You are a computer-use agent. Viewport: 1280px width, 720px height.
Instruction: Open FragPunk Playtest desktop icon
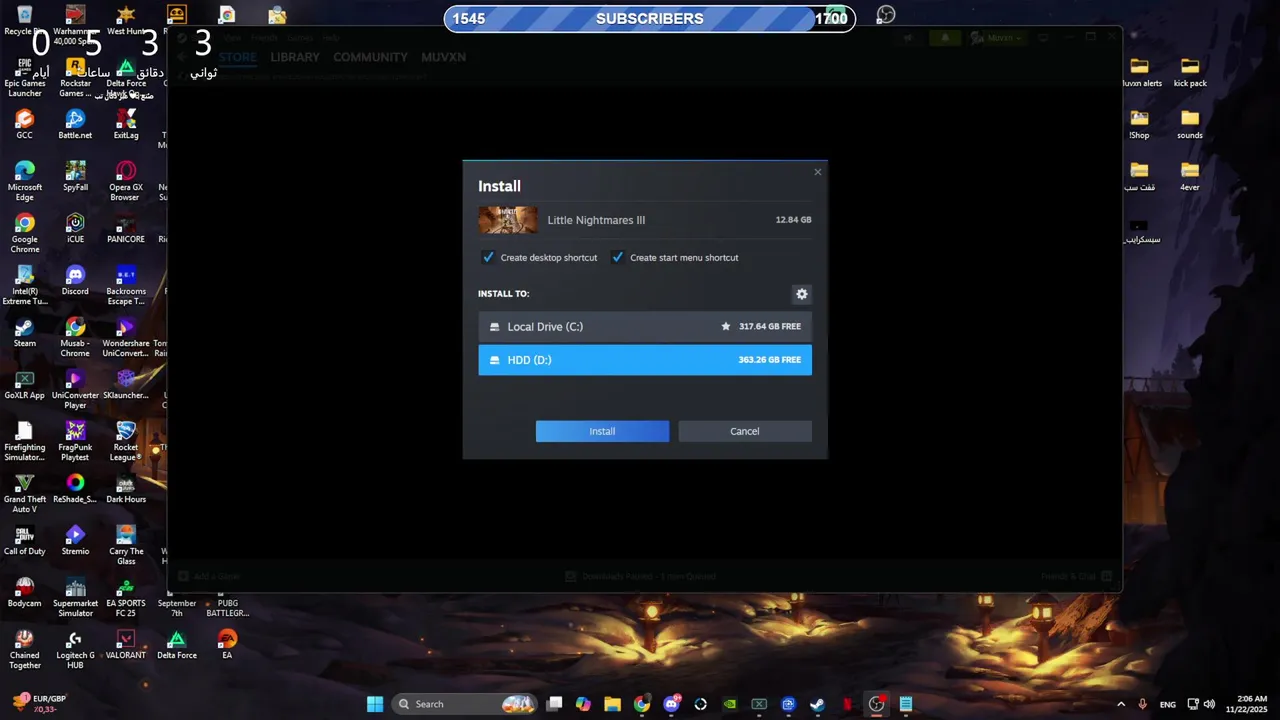point(75,441)
